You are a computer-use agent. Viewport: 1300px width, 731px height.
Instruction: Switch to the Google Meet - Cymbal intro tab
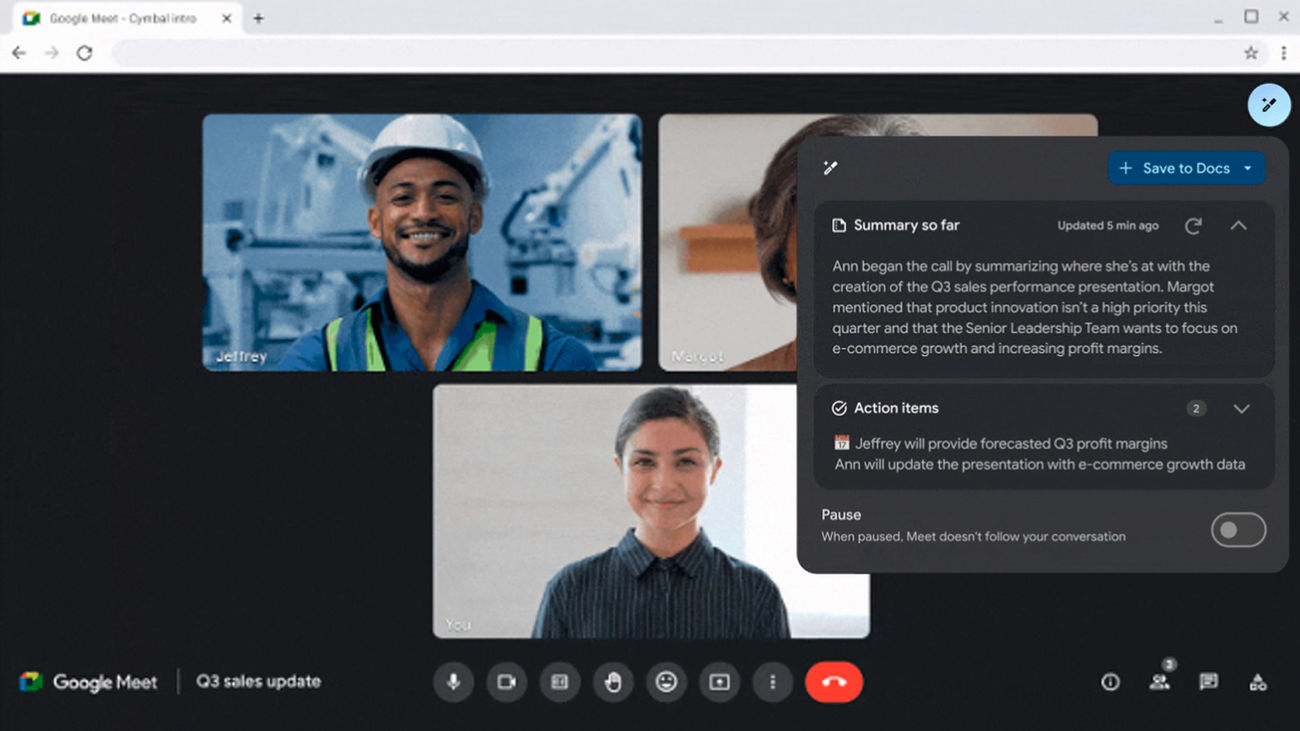tap(120, 17)
